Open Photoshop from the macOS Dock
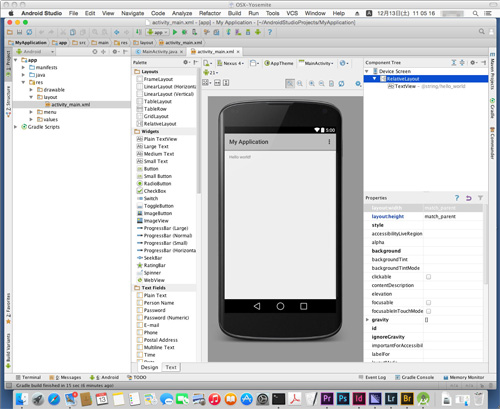This screenshot has width=500, height=409. click(x=343, y=399)
